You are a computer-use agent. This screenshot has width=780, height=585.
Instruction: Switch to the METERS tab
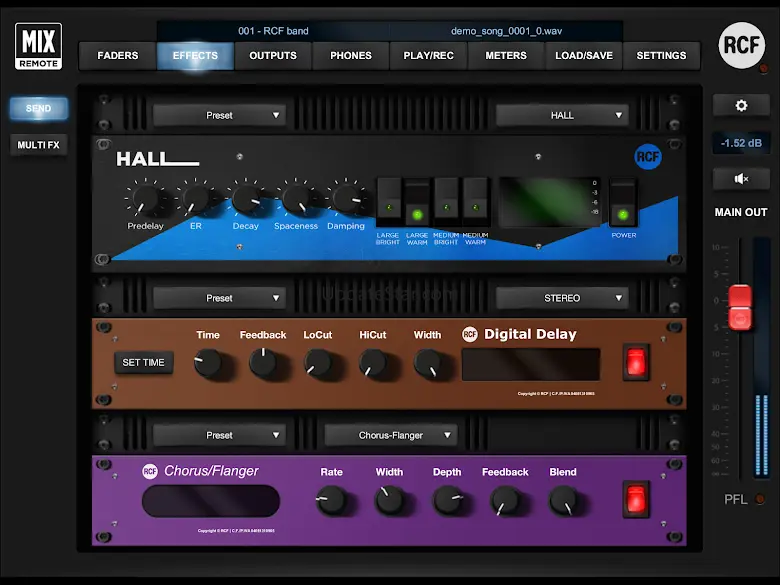(x=506, y=56)
